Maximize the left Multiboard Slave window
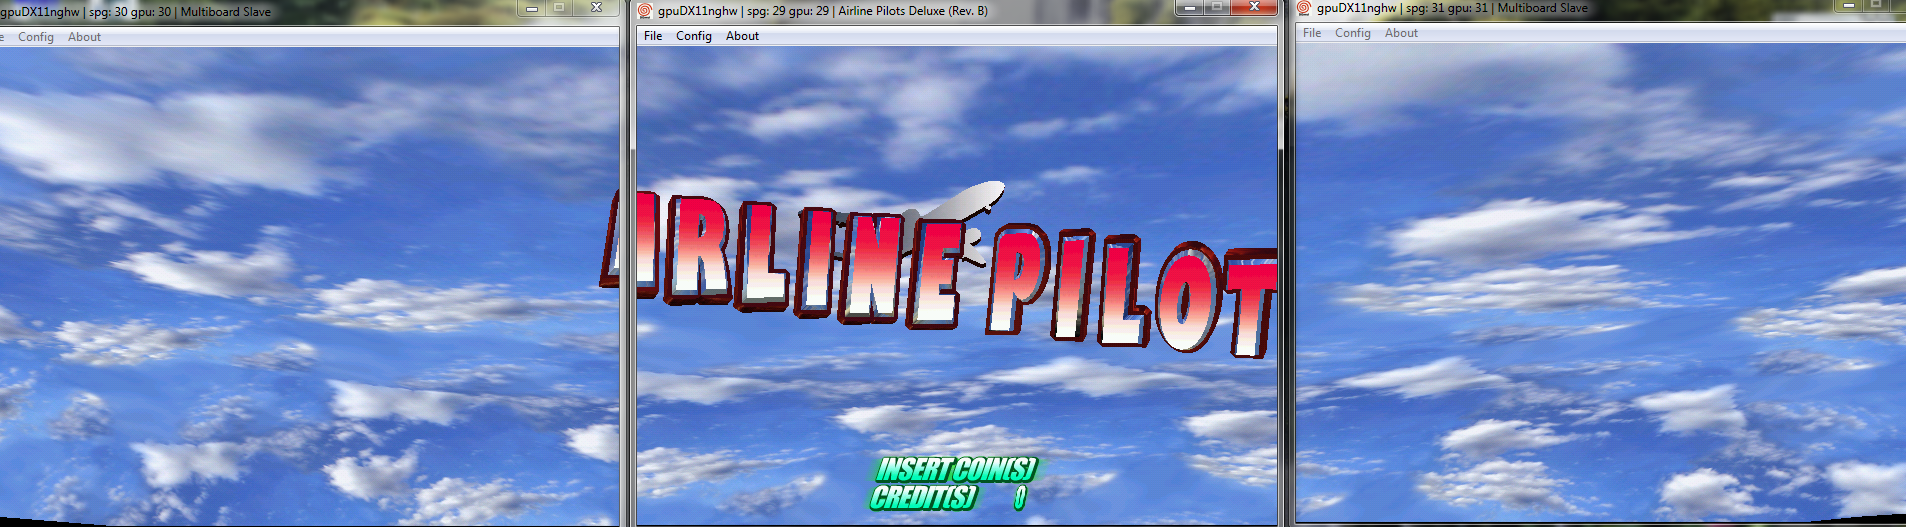Viewport: 1906px width, 527px height. 560,8
